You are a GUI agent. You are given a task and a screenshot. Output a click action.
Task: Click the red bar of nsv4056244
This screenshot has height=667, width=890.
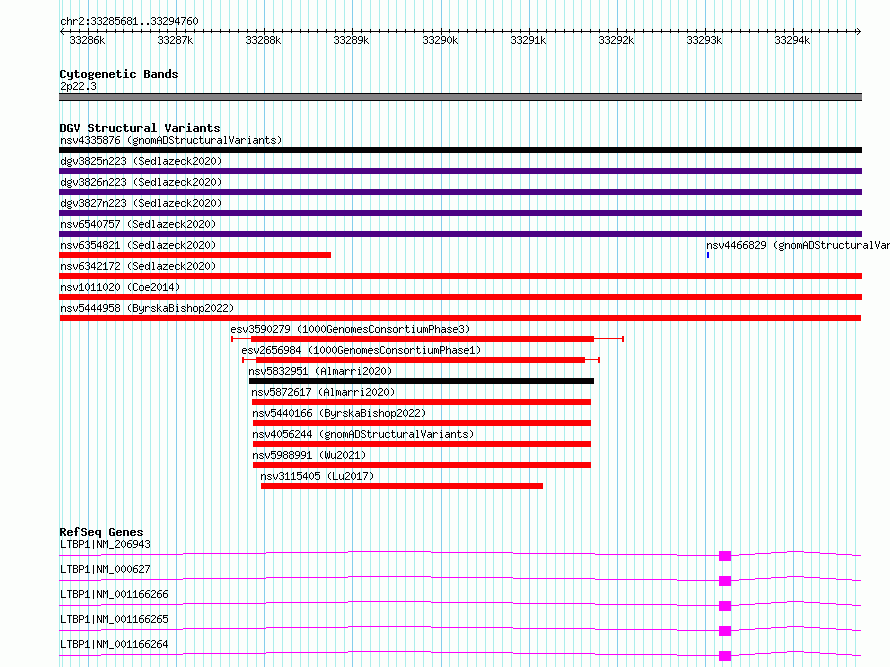click(x=422, y=444)
